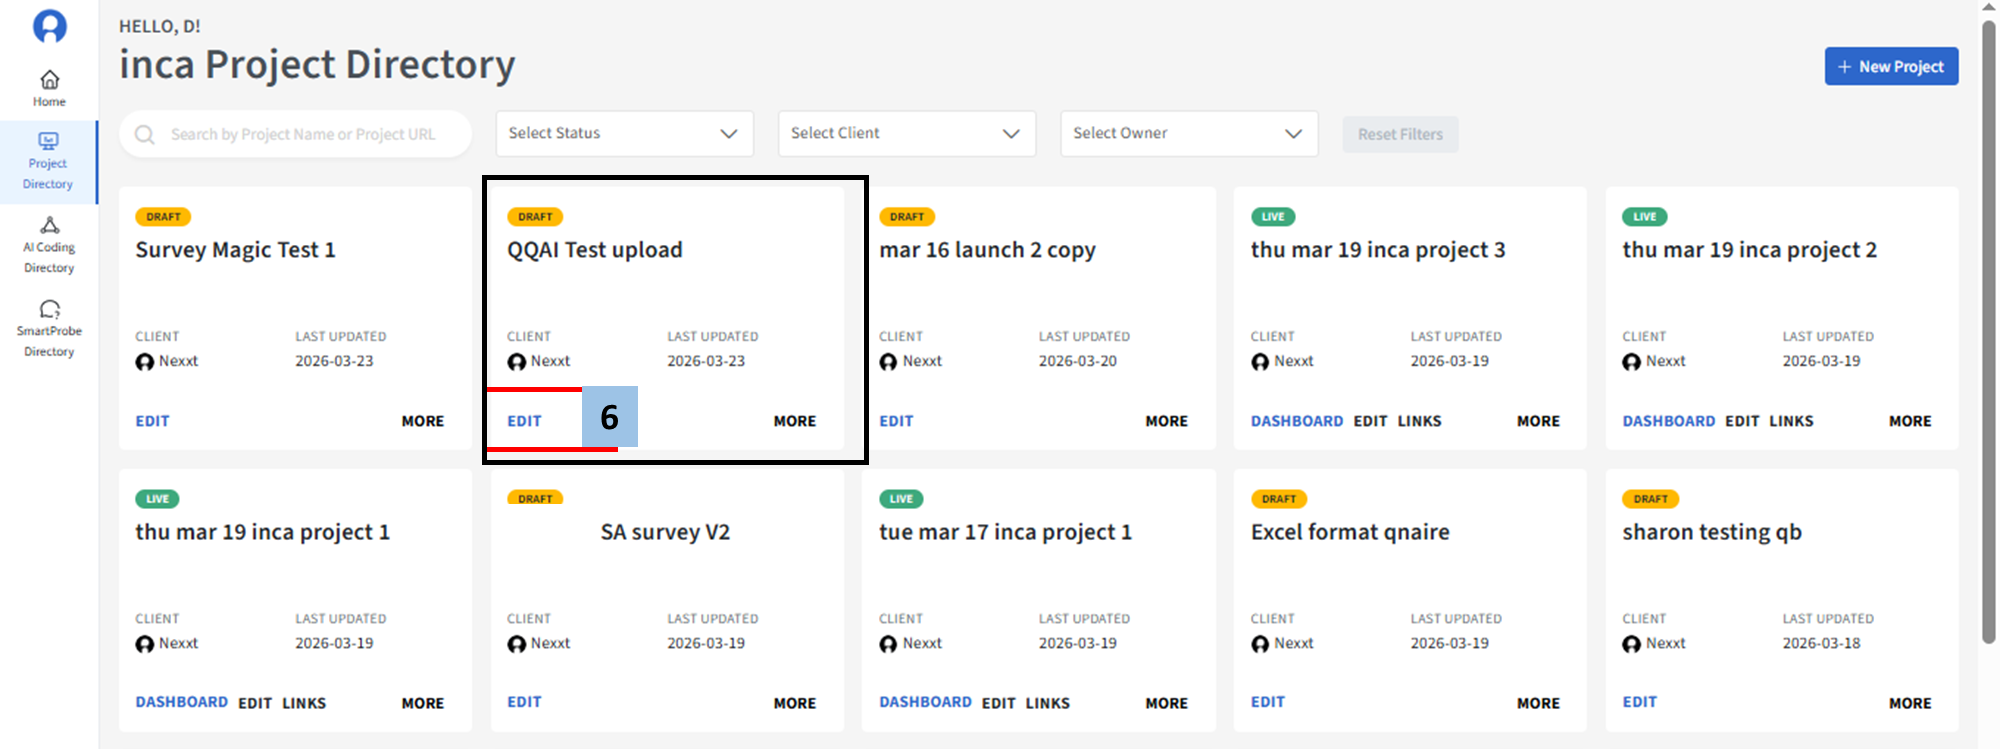This screenshot has width=2000, height=749.
Task: Open the Select Owner dropdown
Action: click(1188, 134)
